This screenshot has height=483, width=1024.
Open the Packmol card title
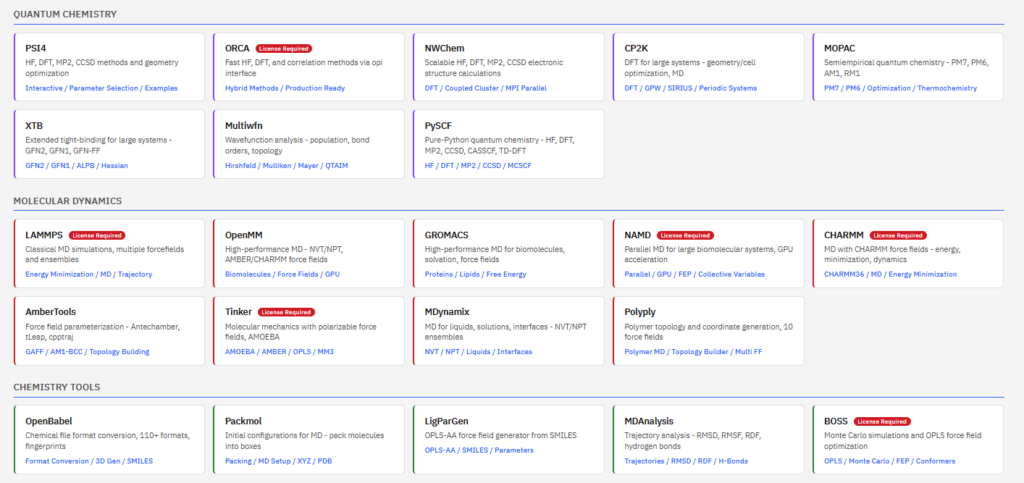click(x=243, y=421)
